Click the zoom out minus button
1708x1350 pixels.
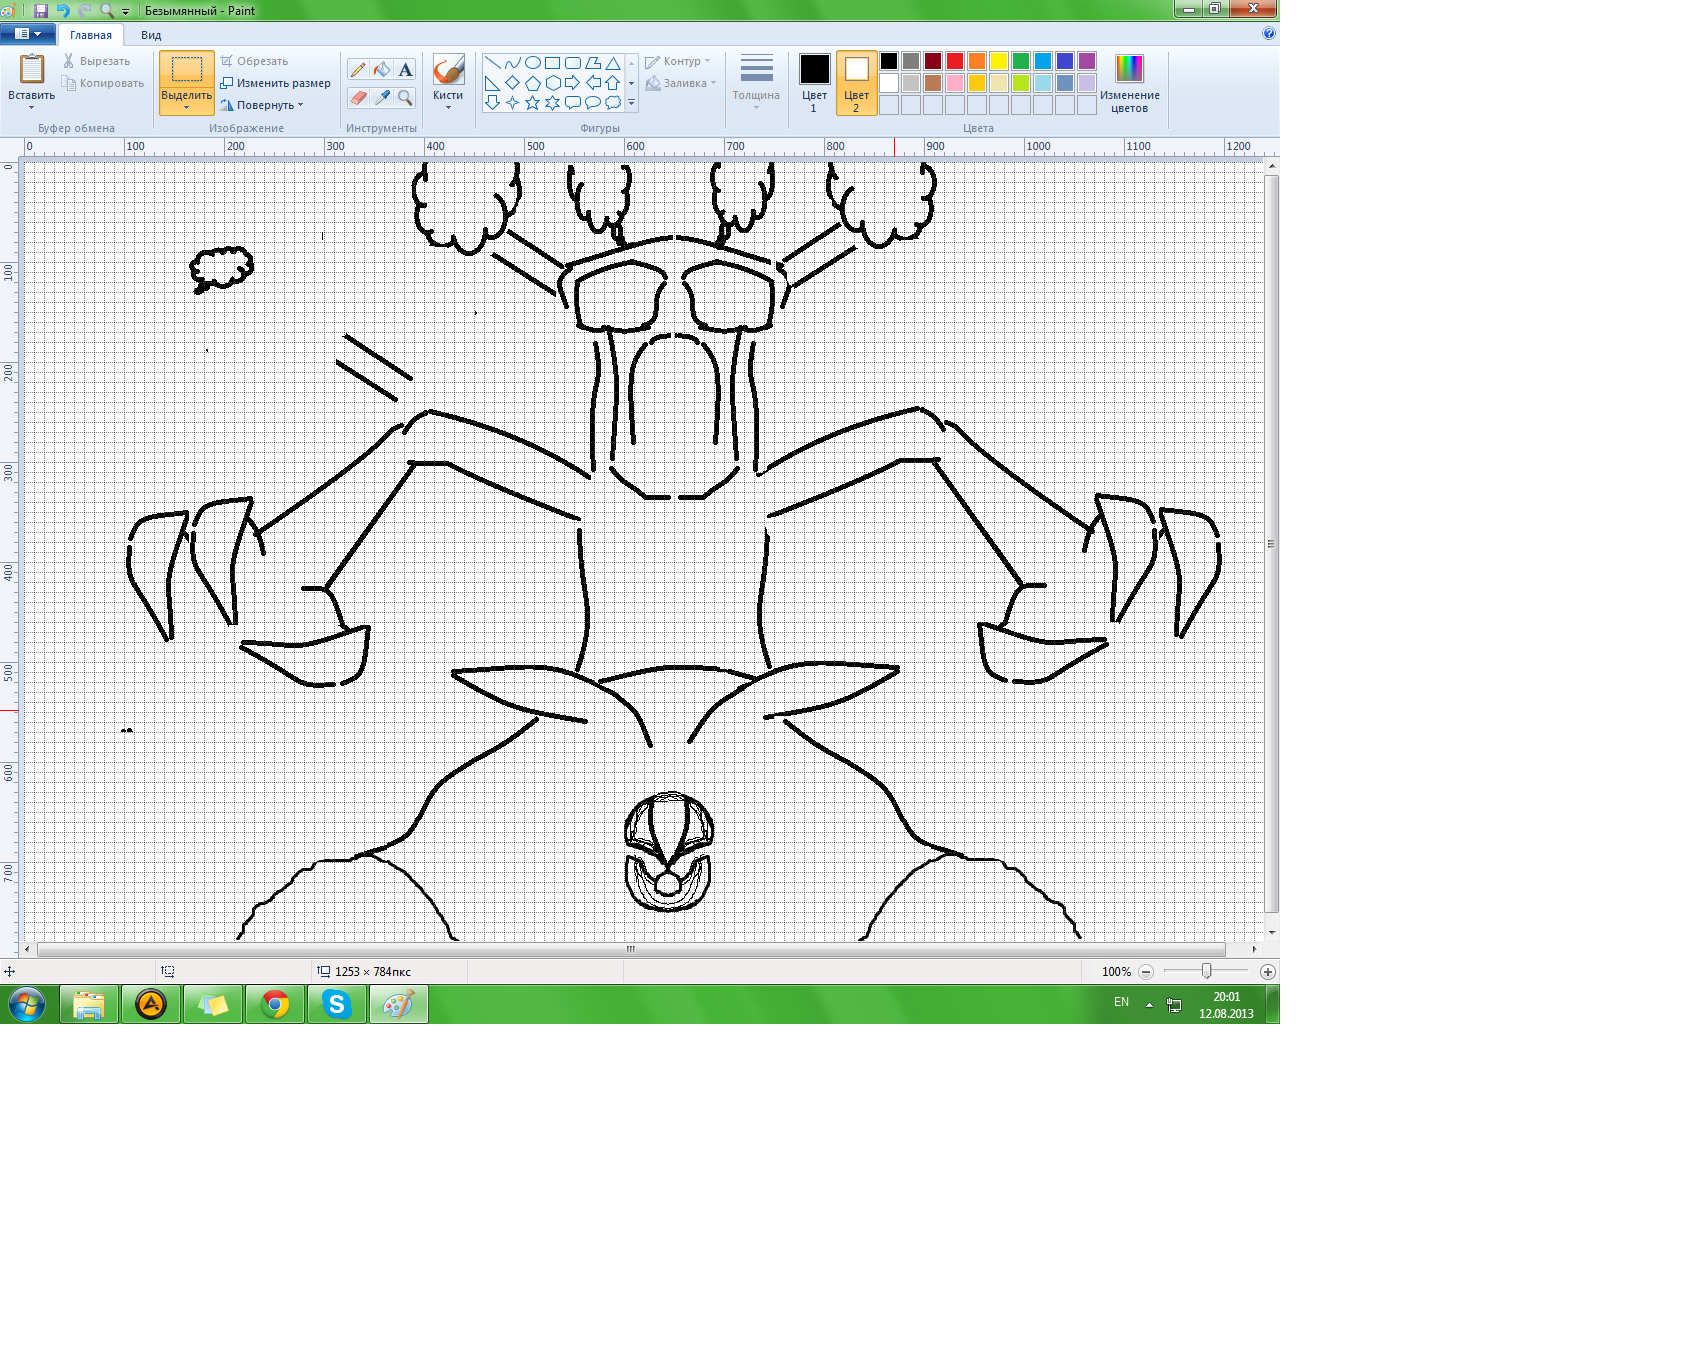(x=1146, y=972)
